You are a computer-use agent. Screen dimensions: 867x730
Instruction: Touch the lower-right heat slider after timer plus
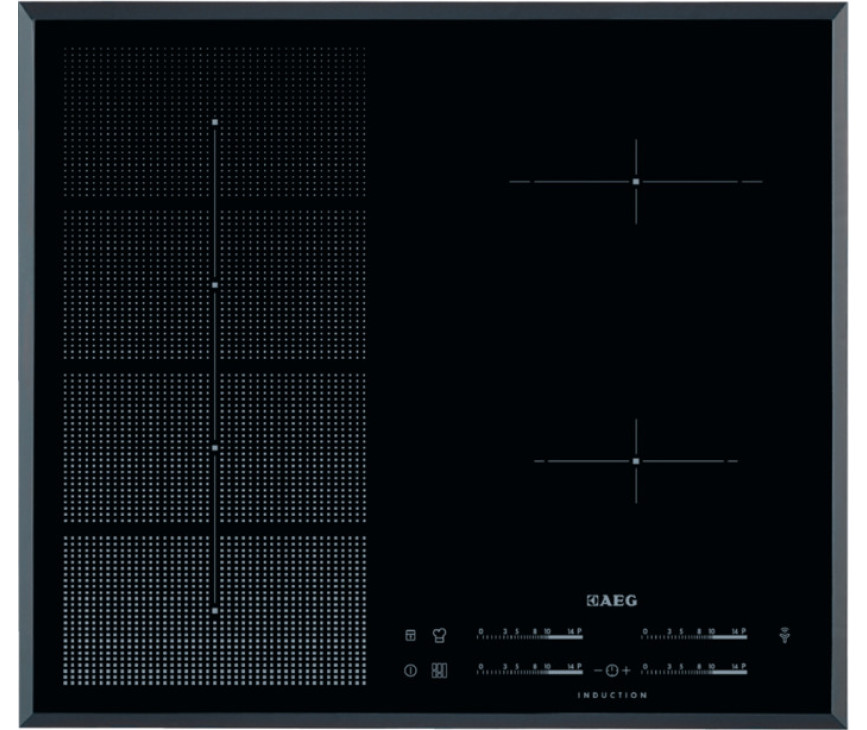pos(694,669)
